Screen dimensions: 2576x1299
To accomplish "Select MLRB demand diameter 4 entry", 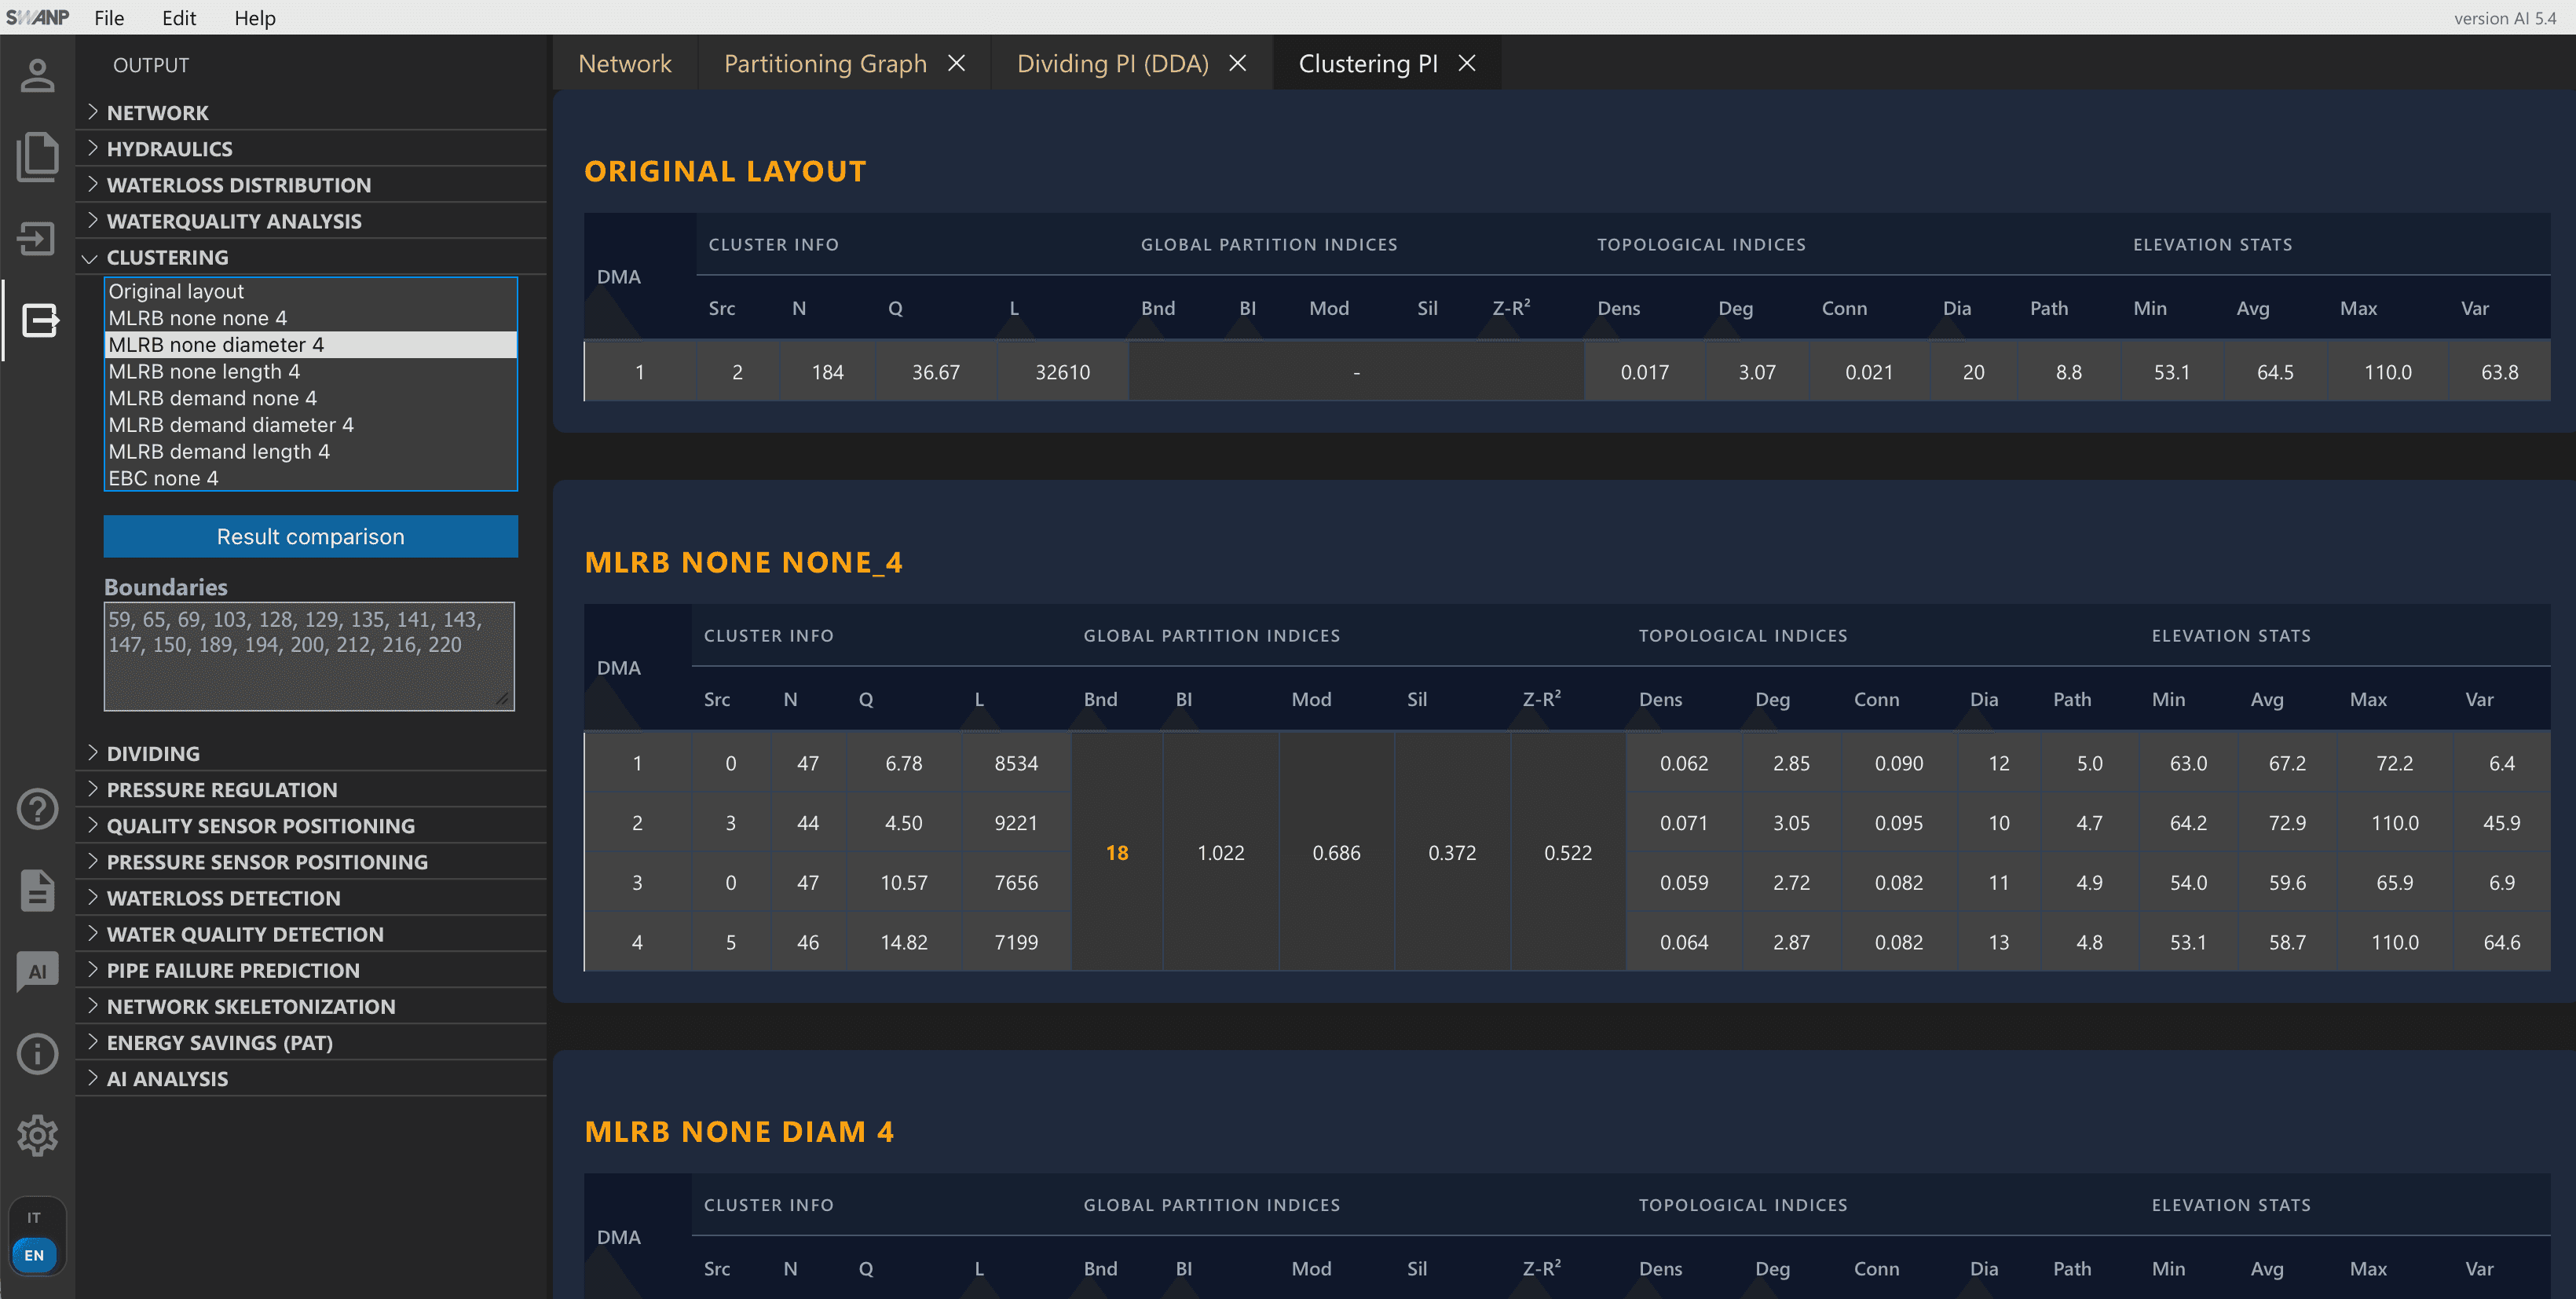I will [311, 424].
